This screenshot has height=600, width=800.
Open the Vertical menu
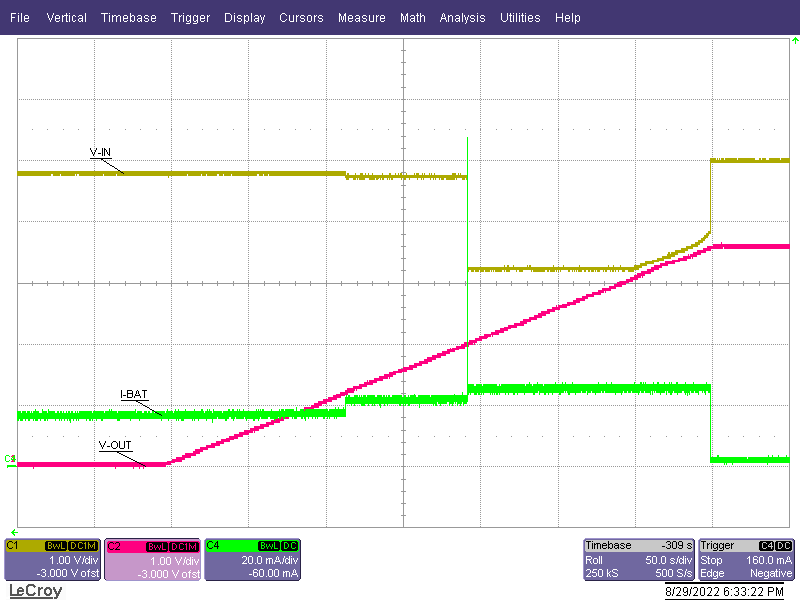click(x=66, y=18)
